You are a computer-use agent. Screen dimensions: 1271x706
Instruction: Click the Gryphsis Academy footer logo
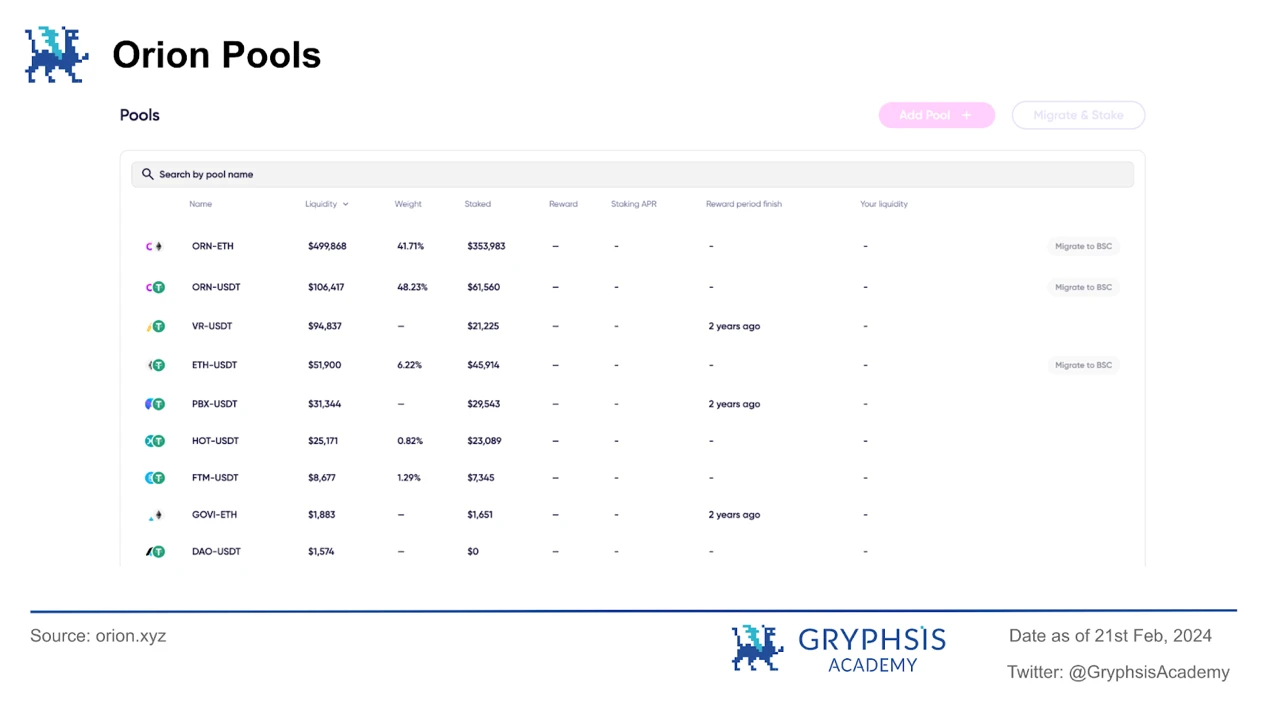point(838,648)
